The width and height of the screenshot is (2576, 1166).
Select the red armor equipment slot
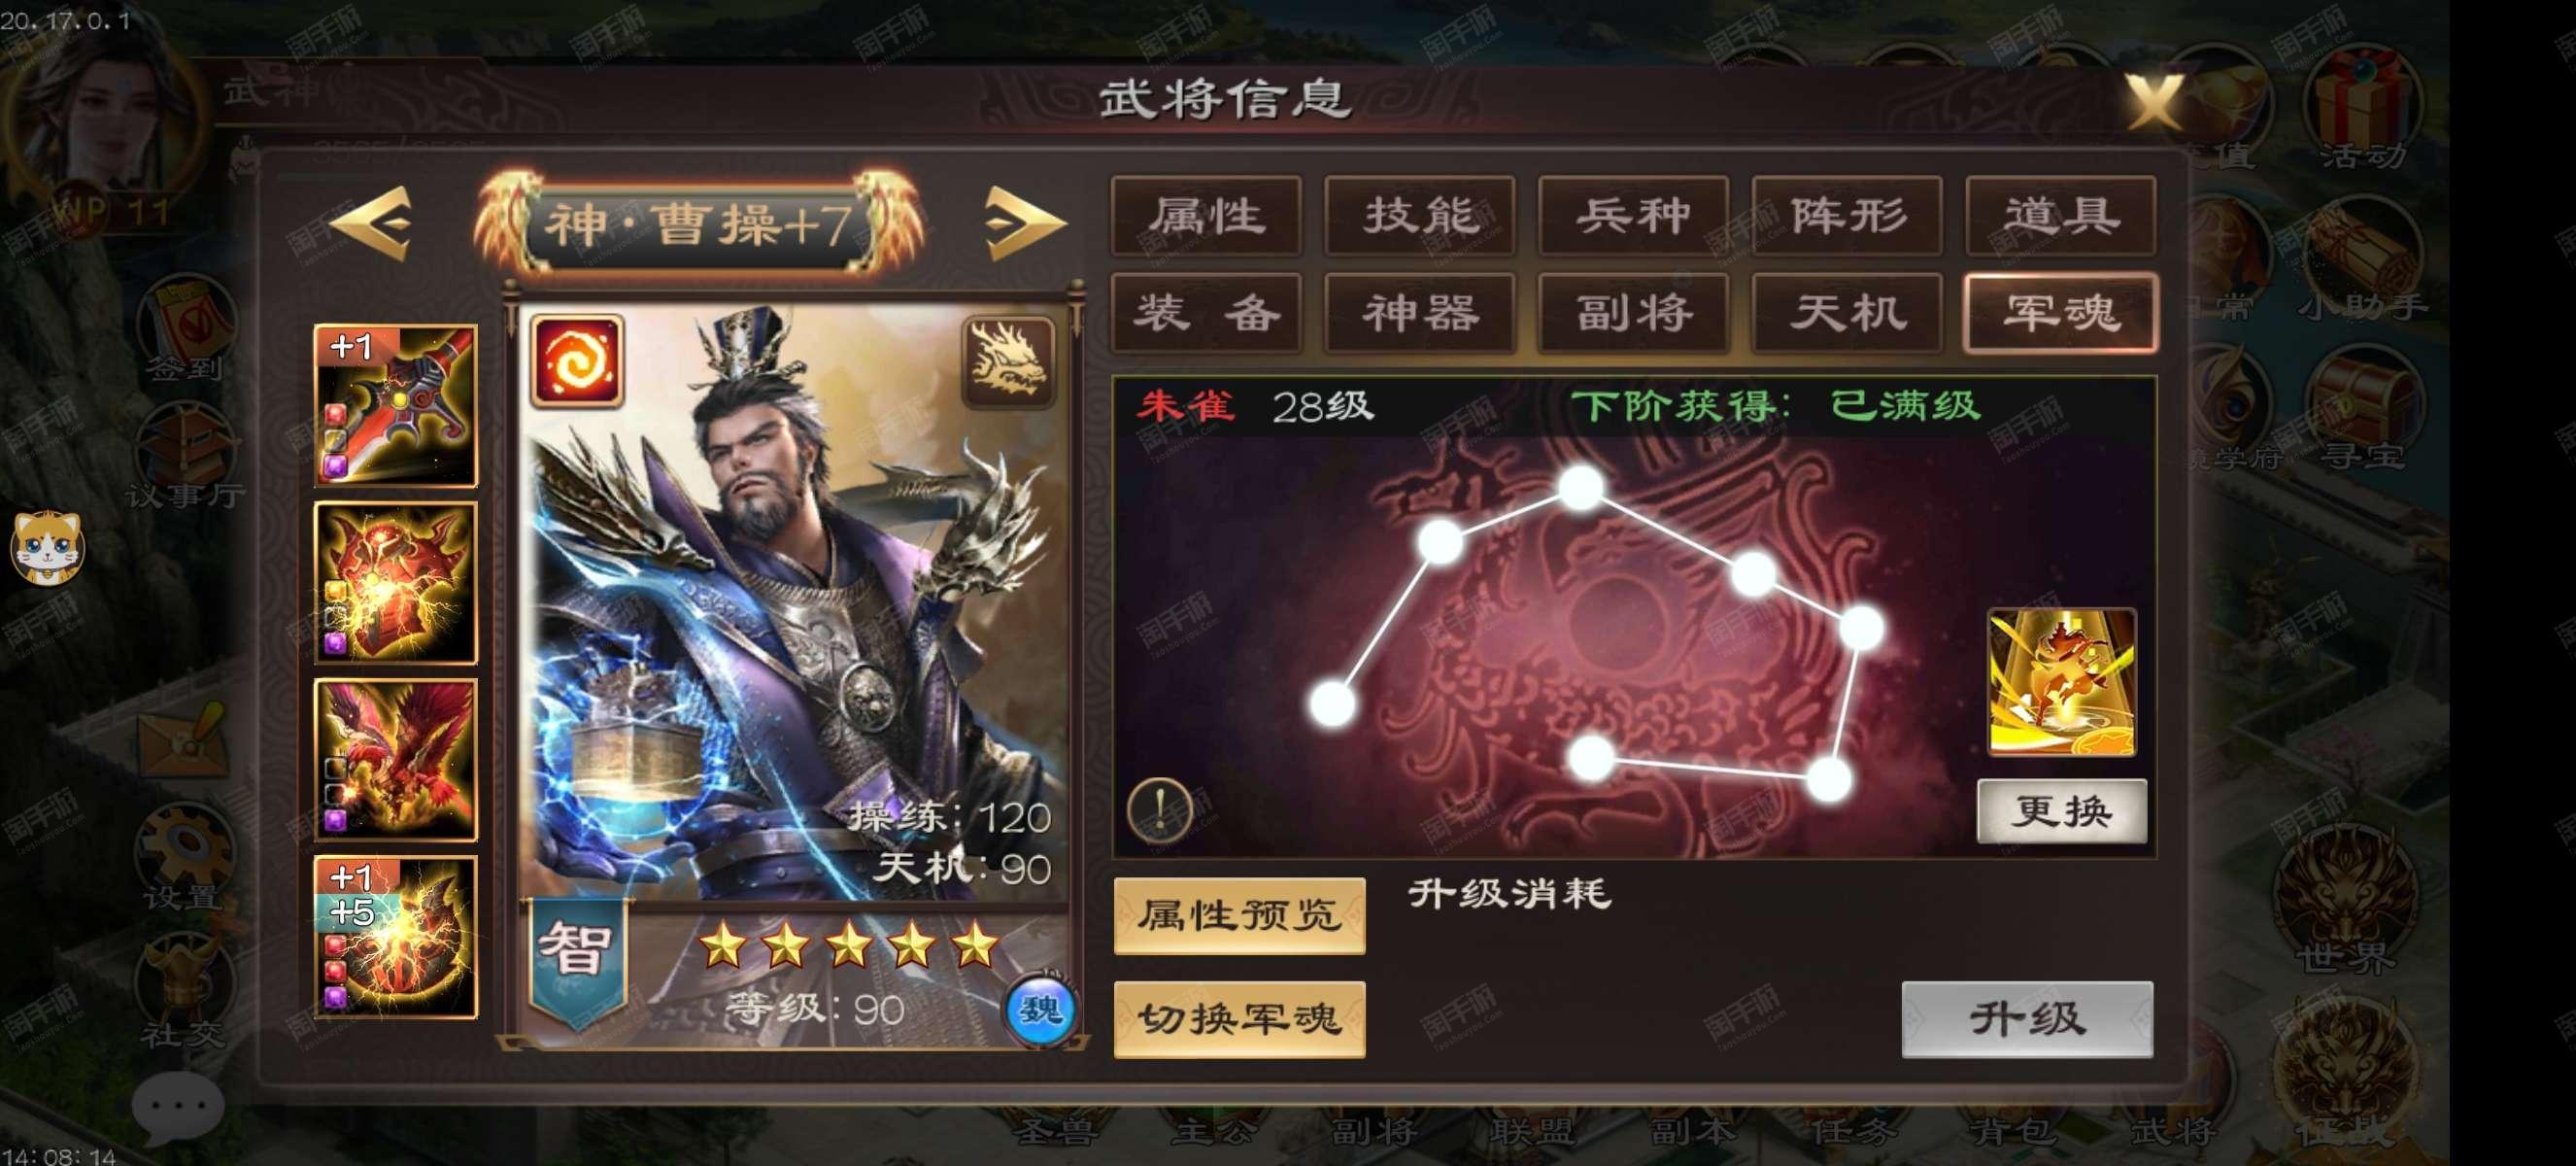[396, 583]
